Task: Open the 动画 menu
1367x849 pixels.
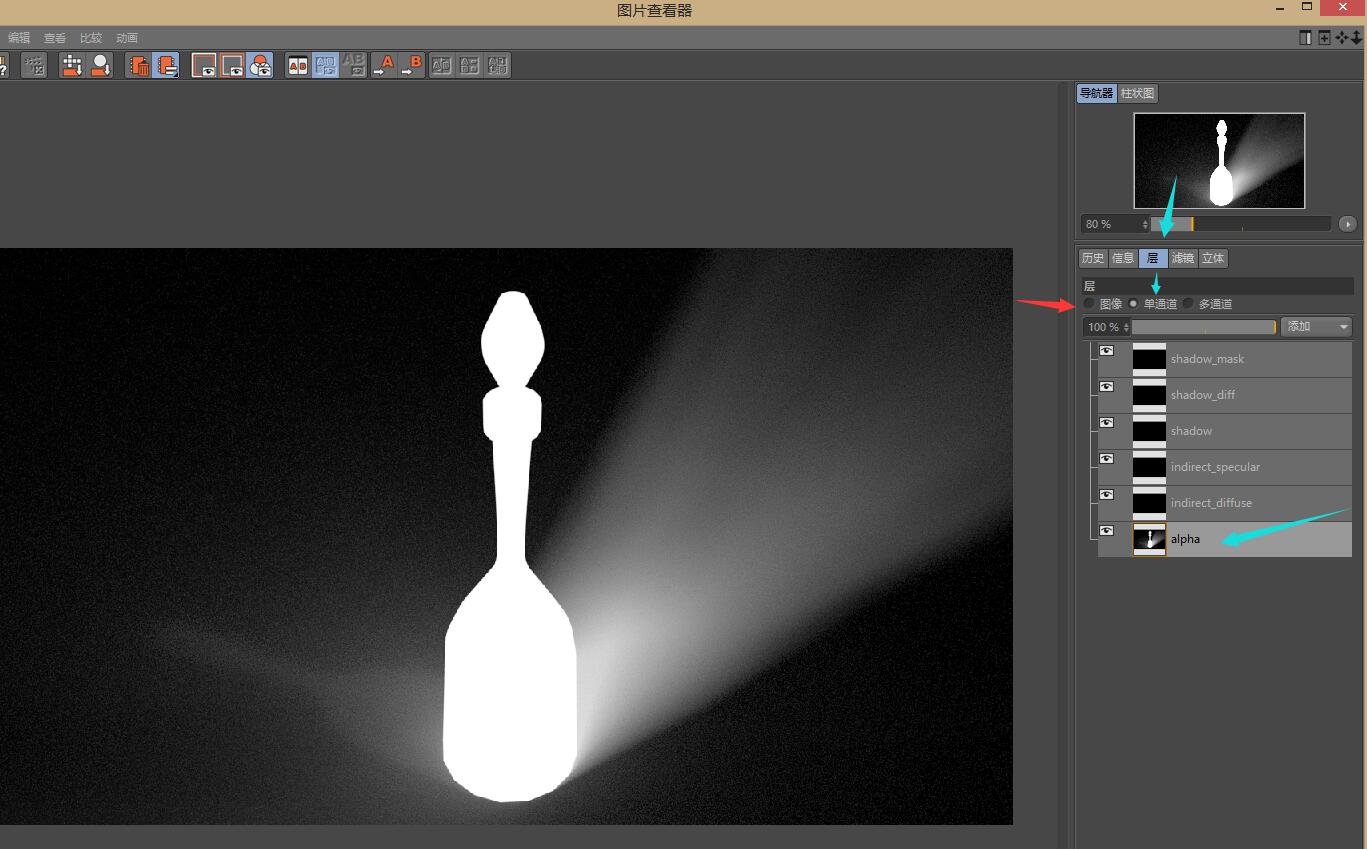Action: click(x=127, y=38)
